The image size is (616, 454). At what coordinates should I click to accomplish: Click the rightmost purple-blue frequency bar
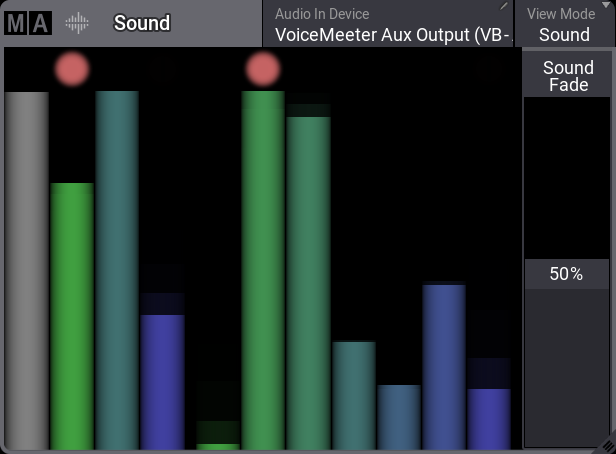pyautogui.click(x=489, y=418)
